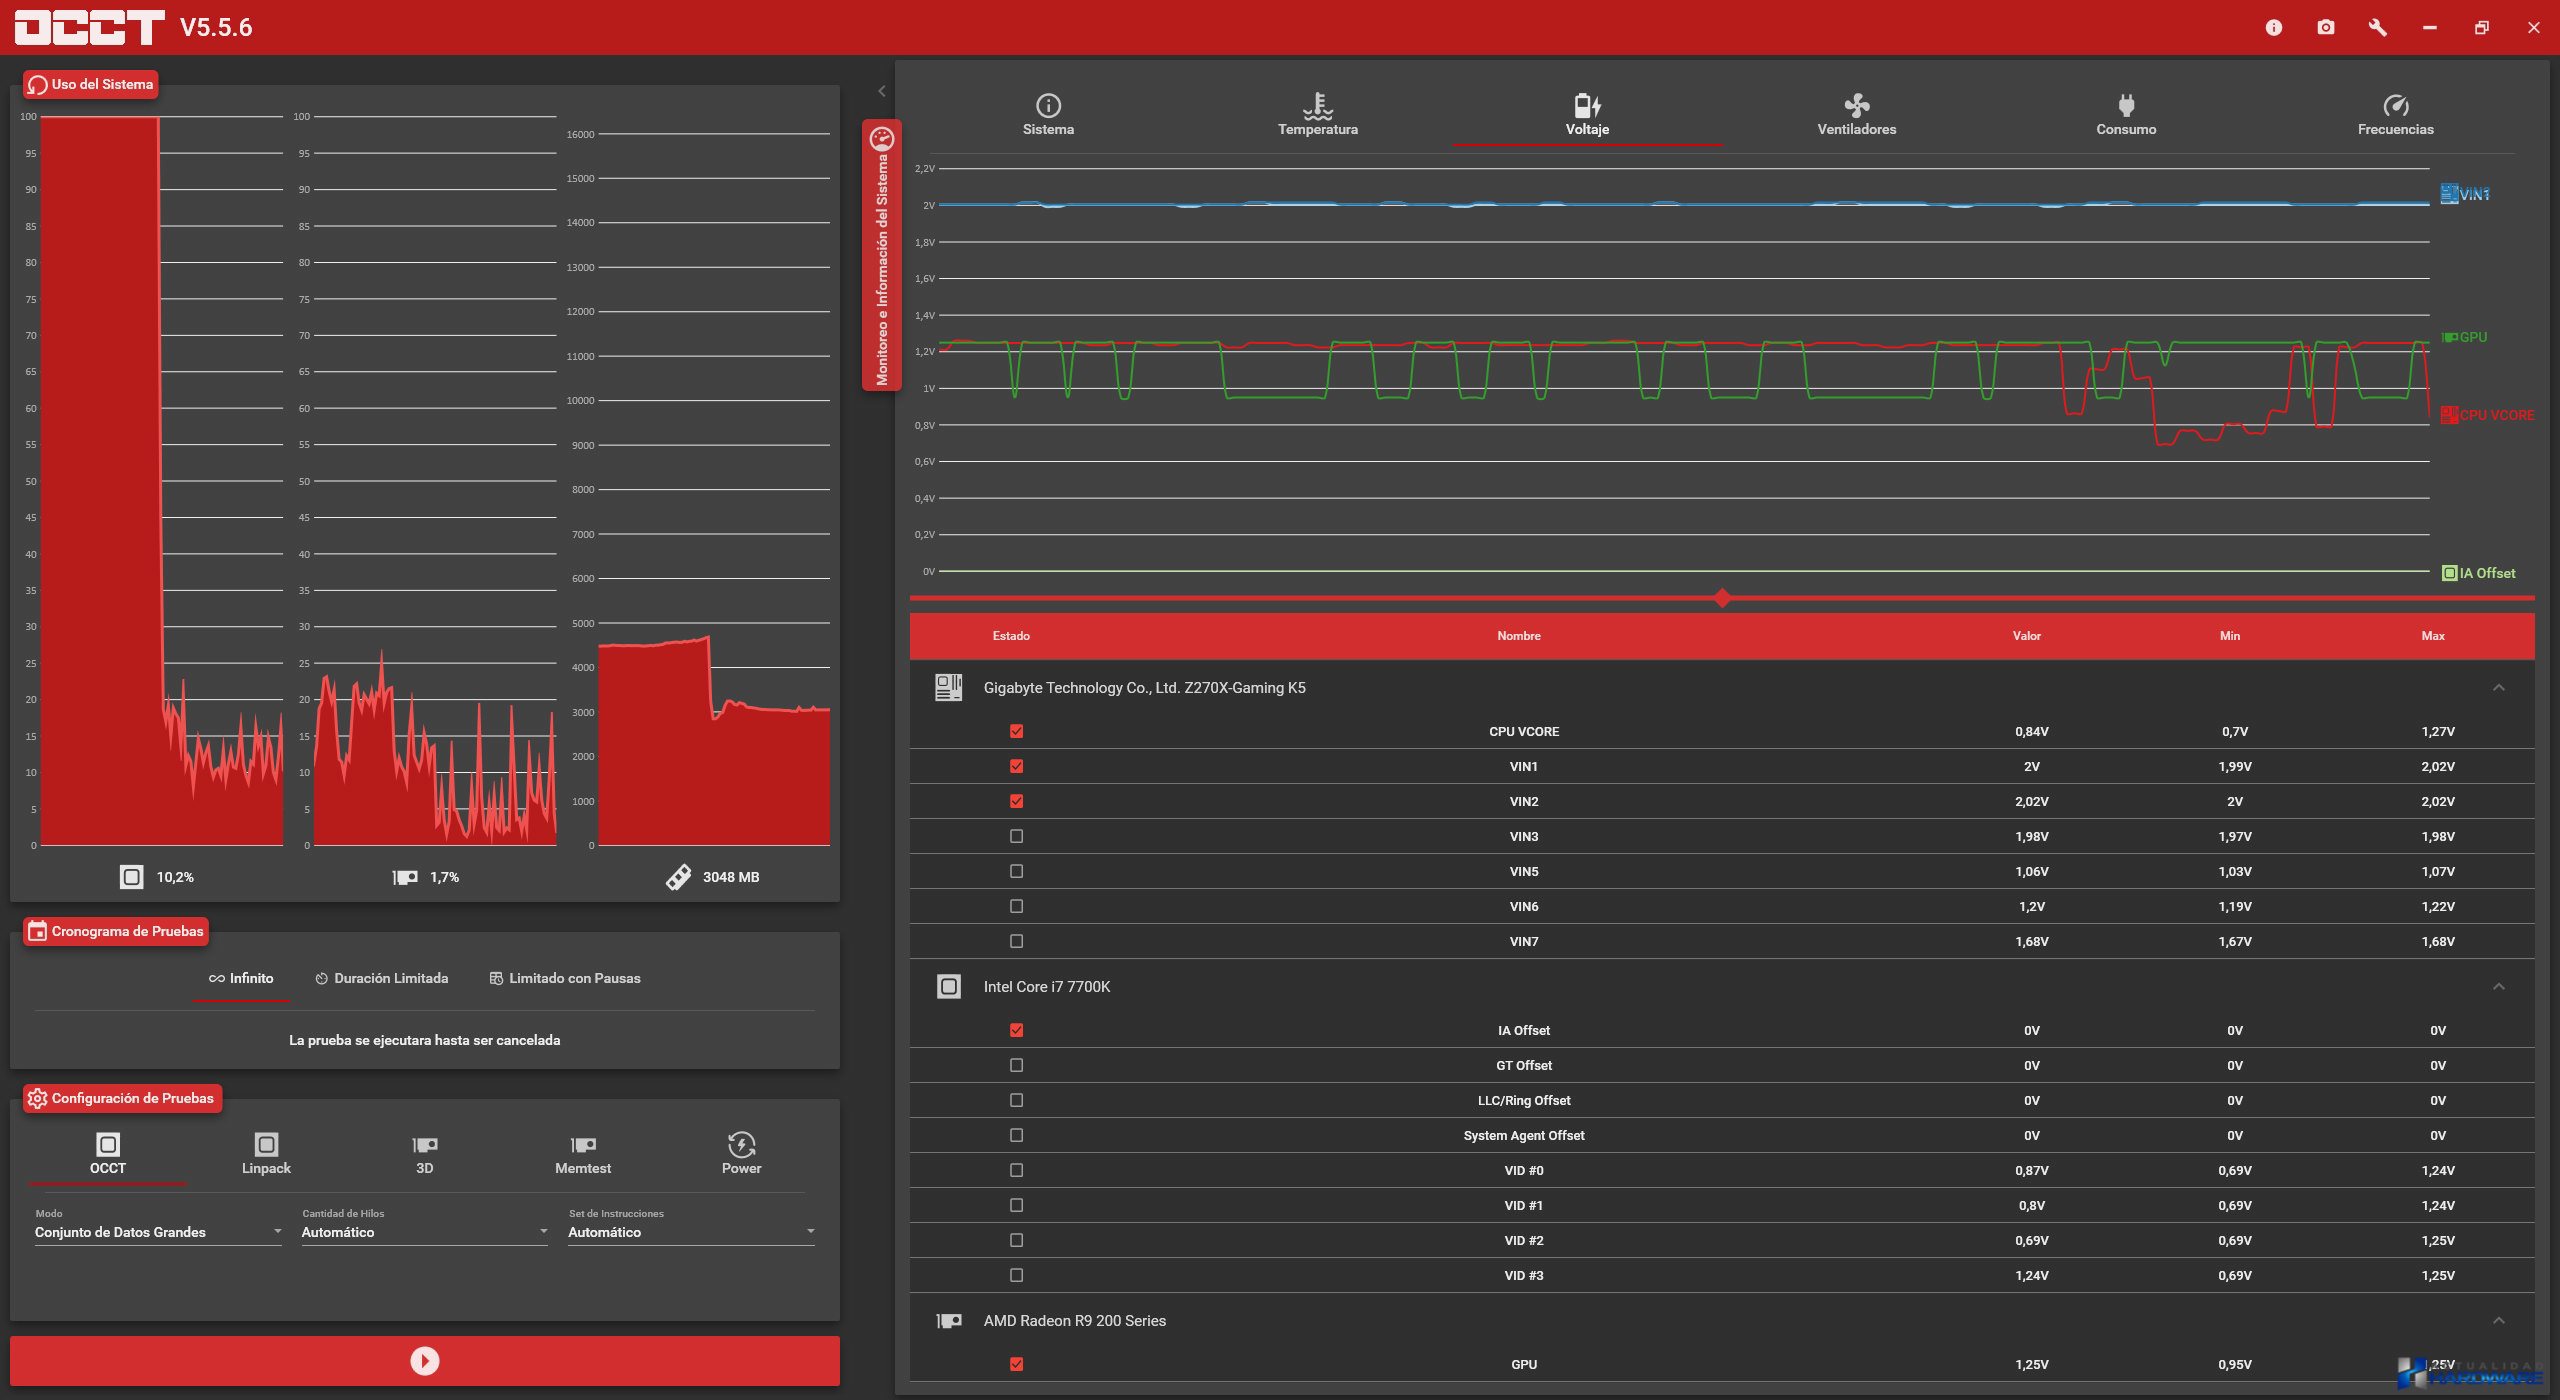Open the Modo dropdown
The image size is (2560, 1400).
[x=157, y=1232]
